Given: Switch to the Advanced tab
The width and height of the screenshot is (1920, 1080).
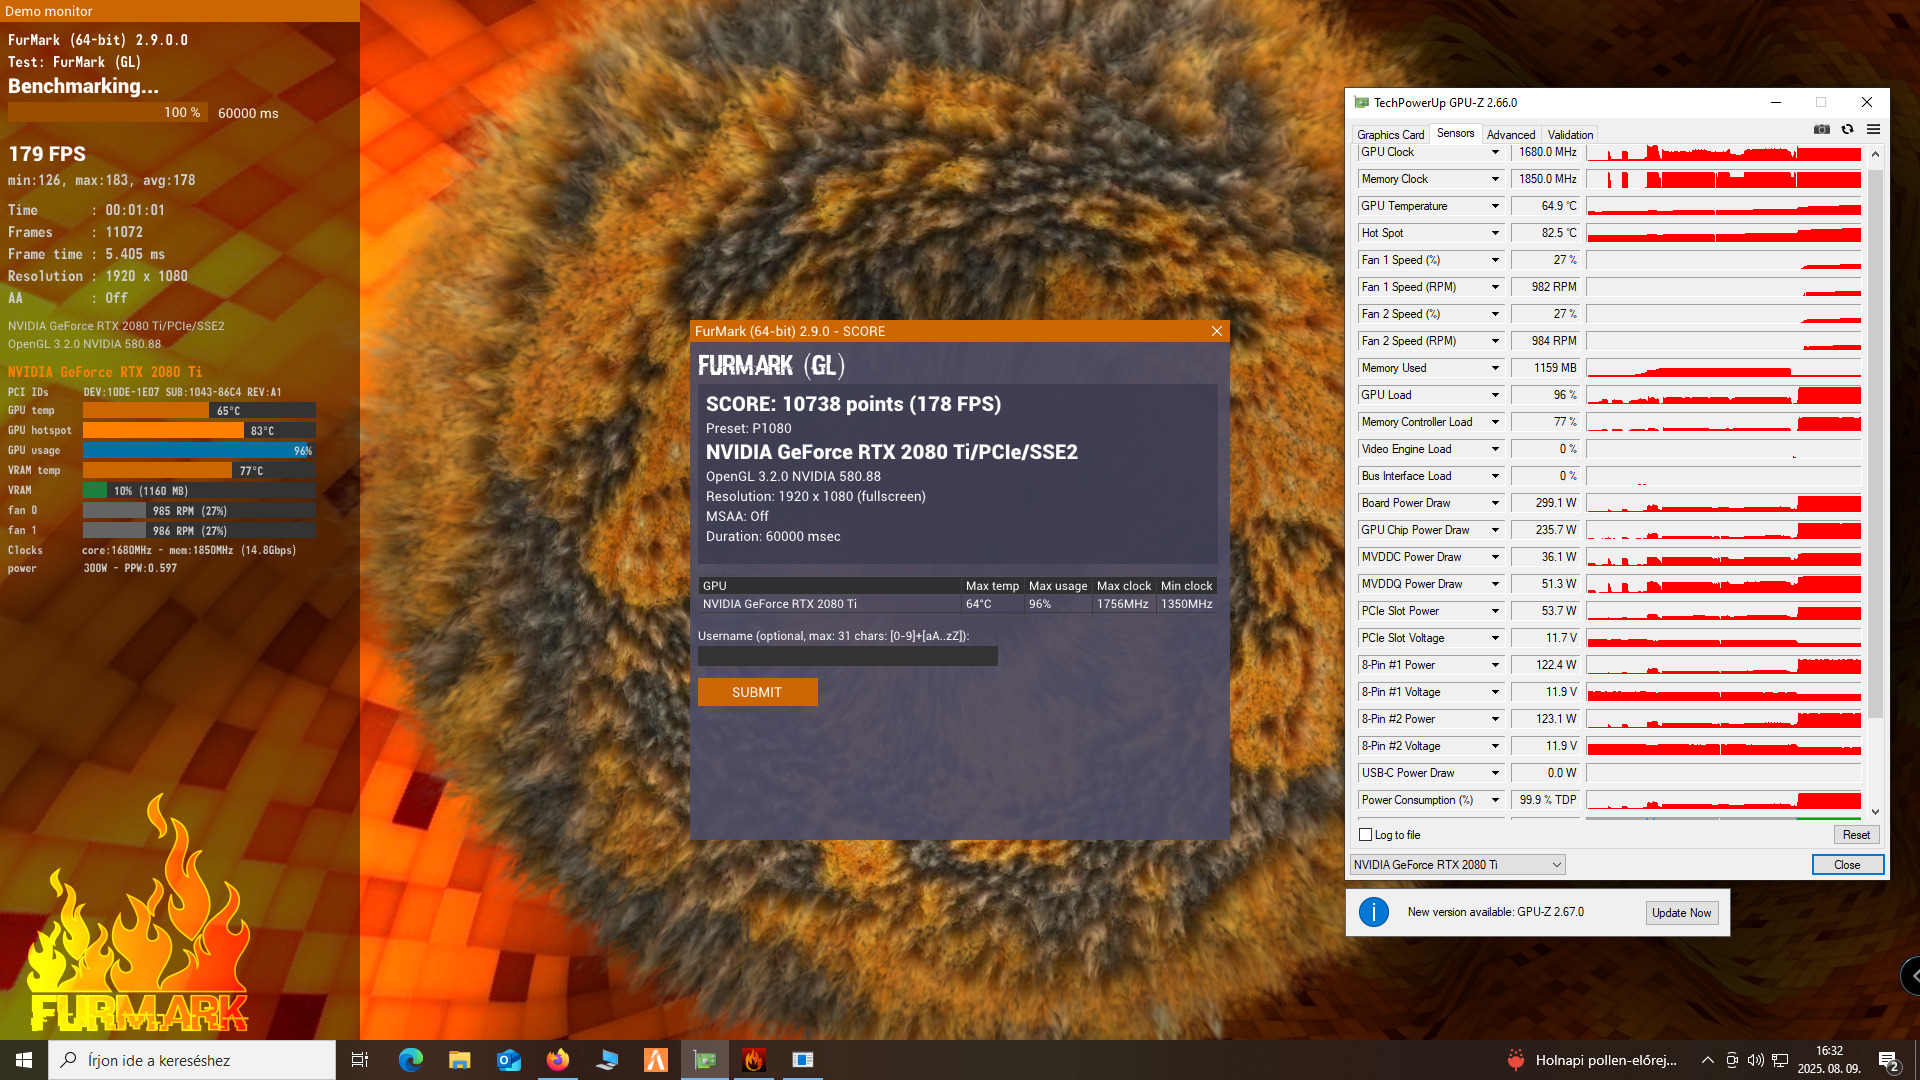Looking at the screenshot, I should click(x=1510, y=135).
